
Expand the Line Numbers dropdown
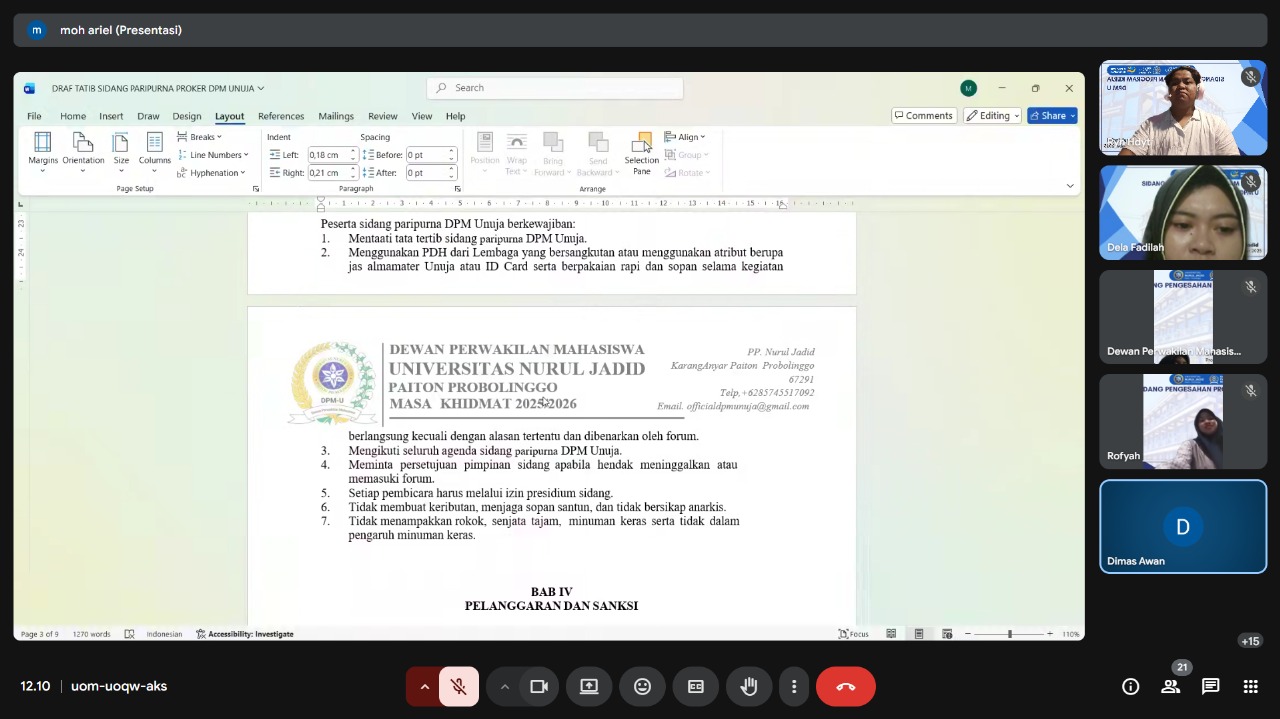coord(213,155)
